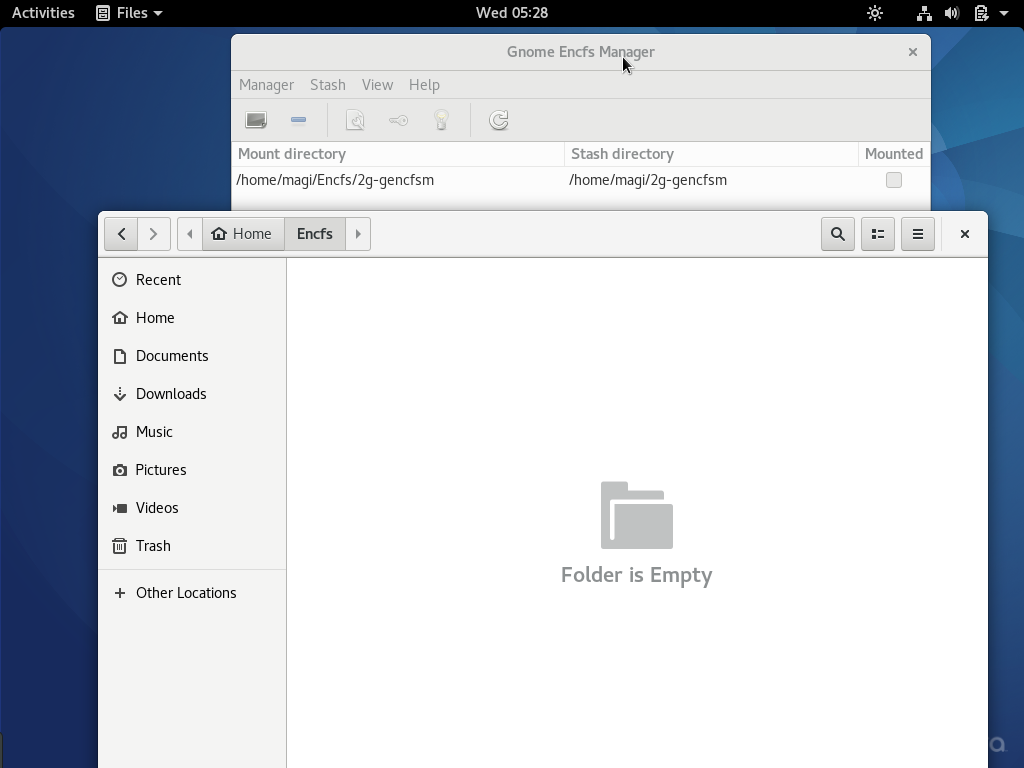1024x768 pixels.
Task: Click the brightness sun icon in top bar
Action: point(875,13)
